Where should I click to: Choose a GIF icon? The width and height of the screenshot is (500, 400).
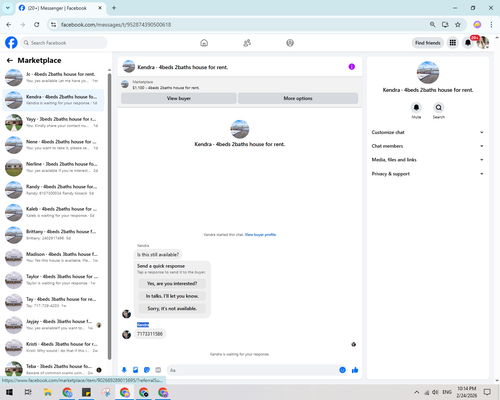[x=158, y=370]
